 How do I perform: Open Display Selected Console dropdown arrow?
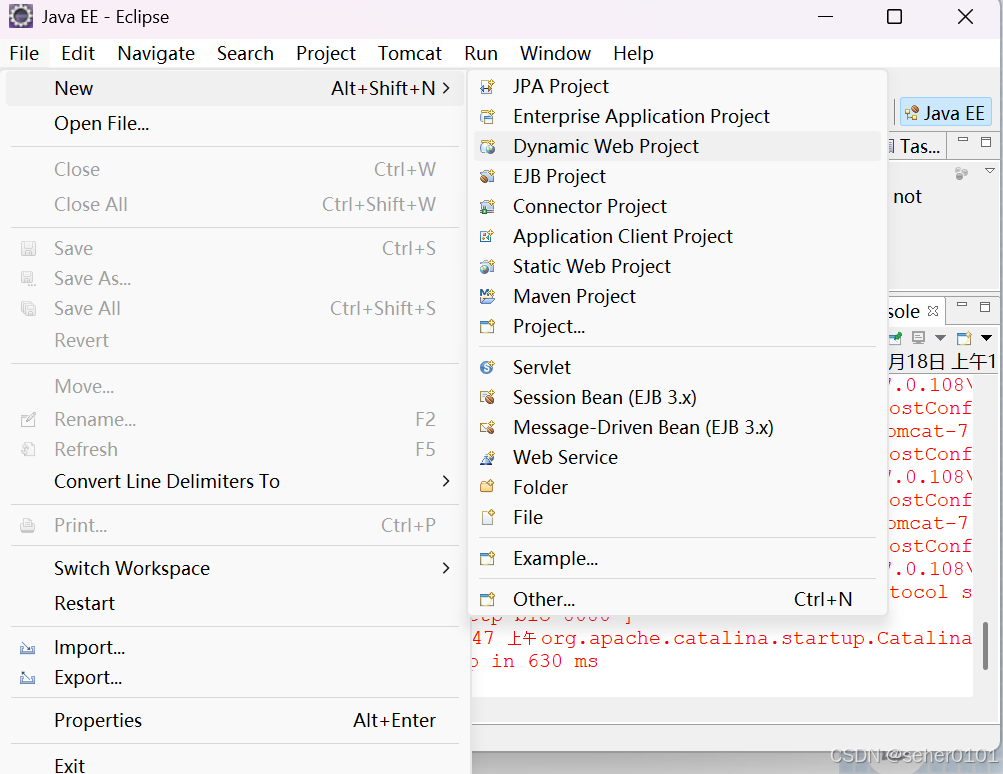[940, 338]
